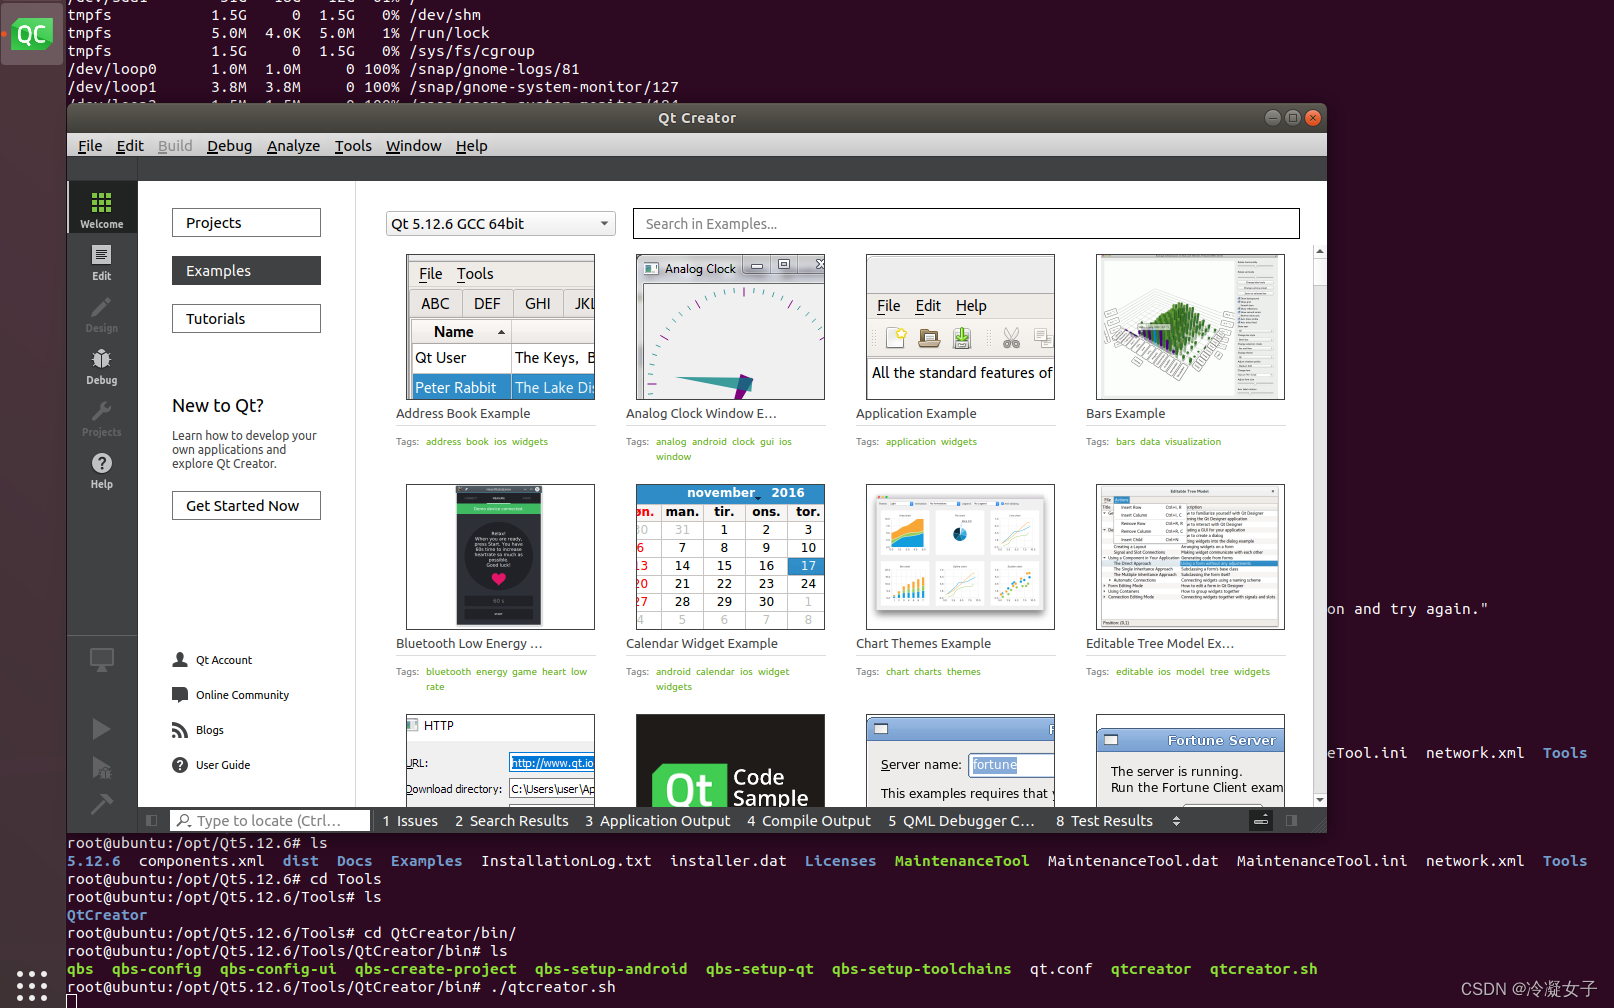Open Design mode in sidebar
The width and height of the screenshot is (1614, 1008).
102,314
